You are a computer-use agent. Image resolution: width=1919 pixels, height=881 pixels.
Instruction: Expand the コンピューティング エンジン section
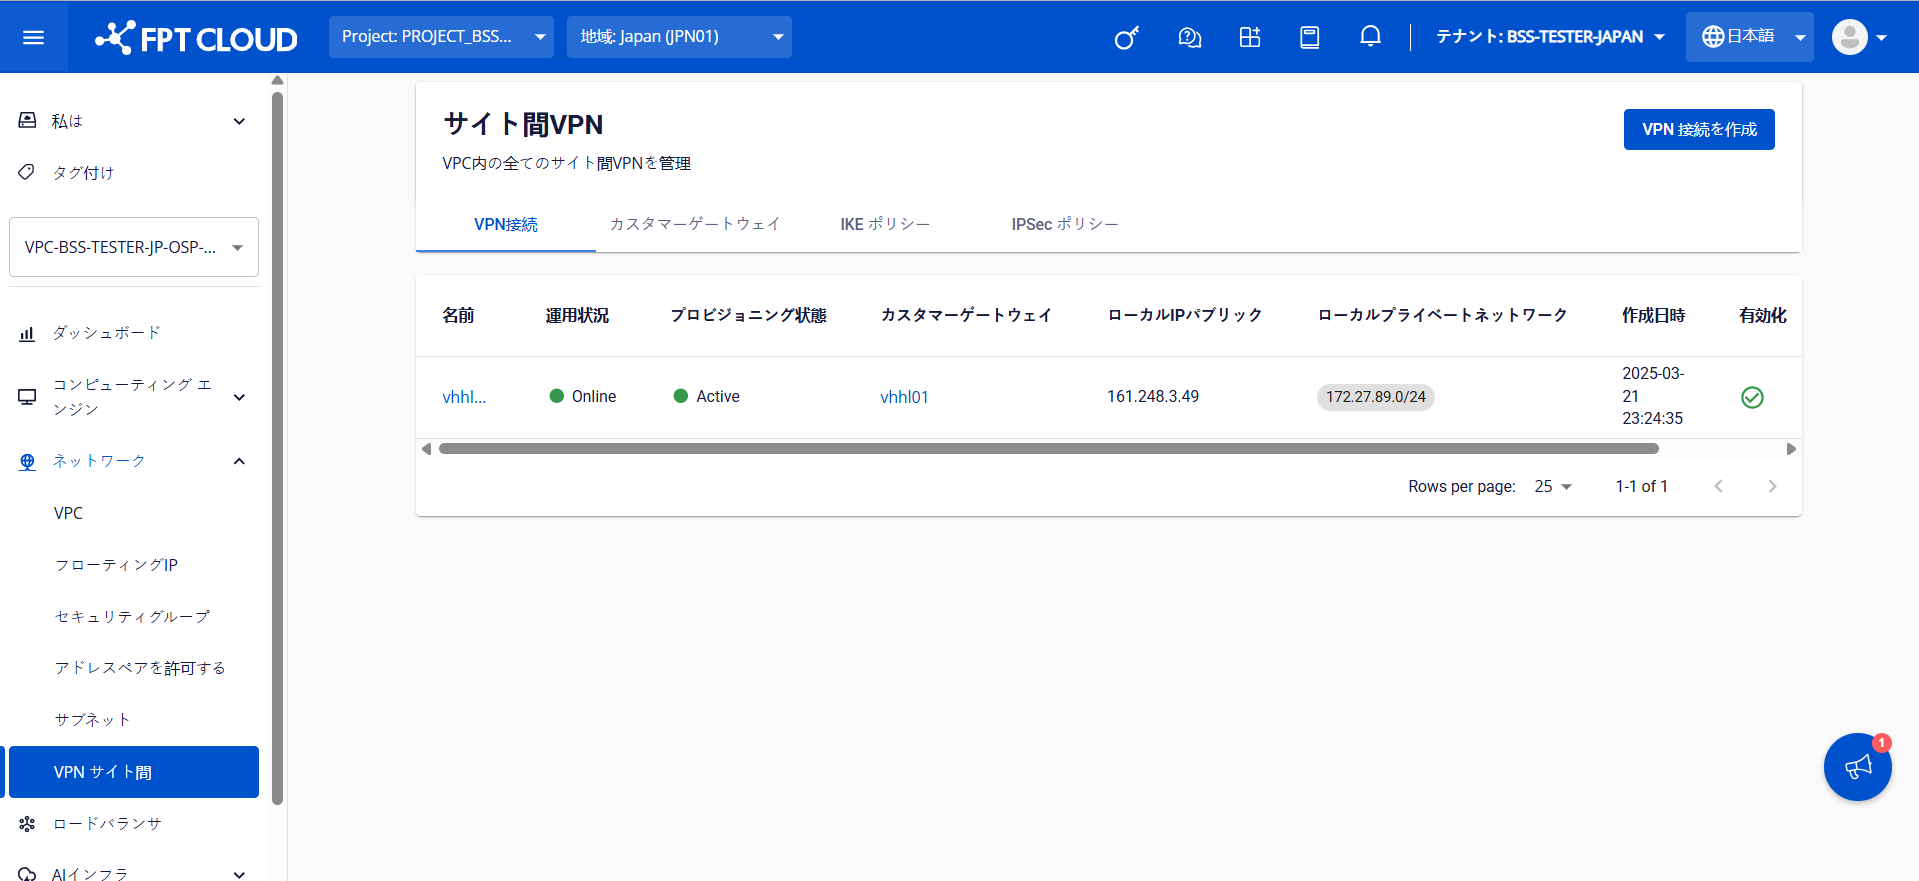tap(239, 397)
